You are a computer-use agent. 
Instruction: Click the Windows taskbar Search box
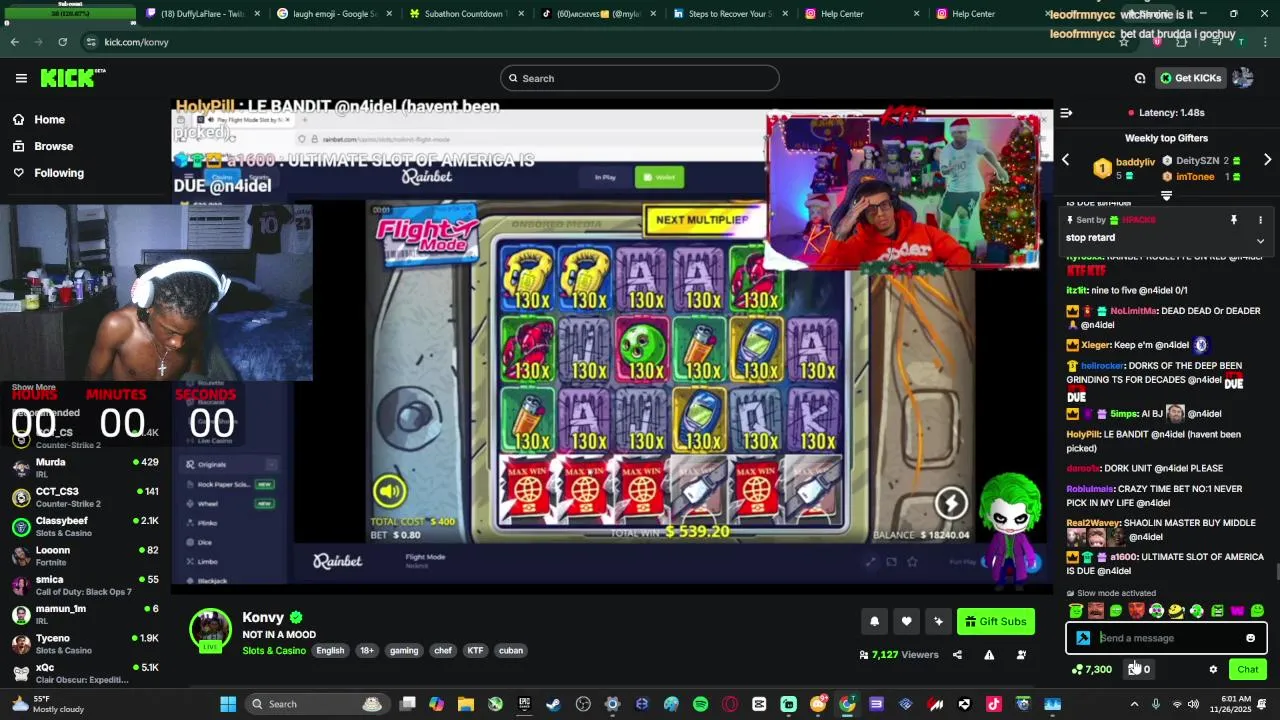(x=317, y=704)
